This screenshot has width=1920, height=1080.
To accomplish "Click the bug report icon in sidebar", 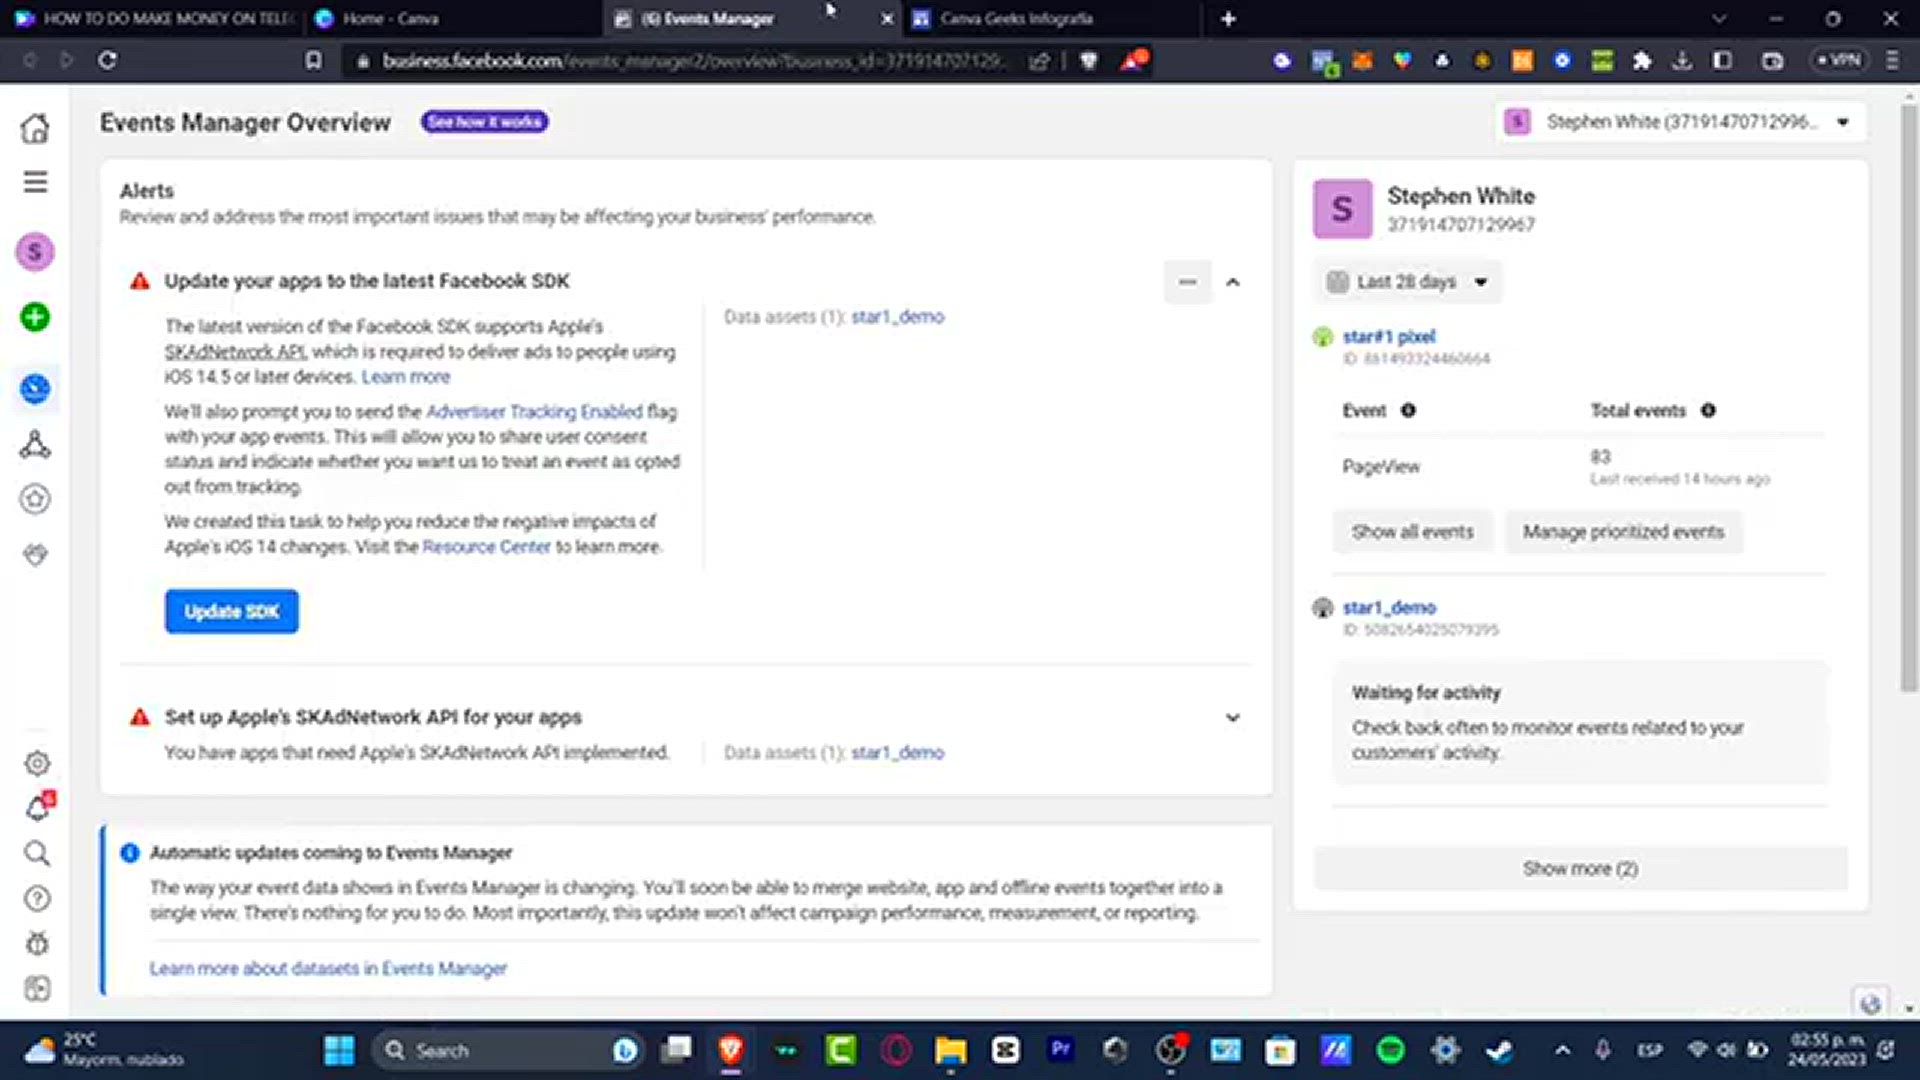I will [x=37, y=943].
